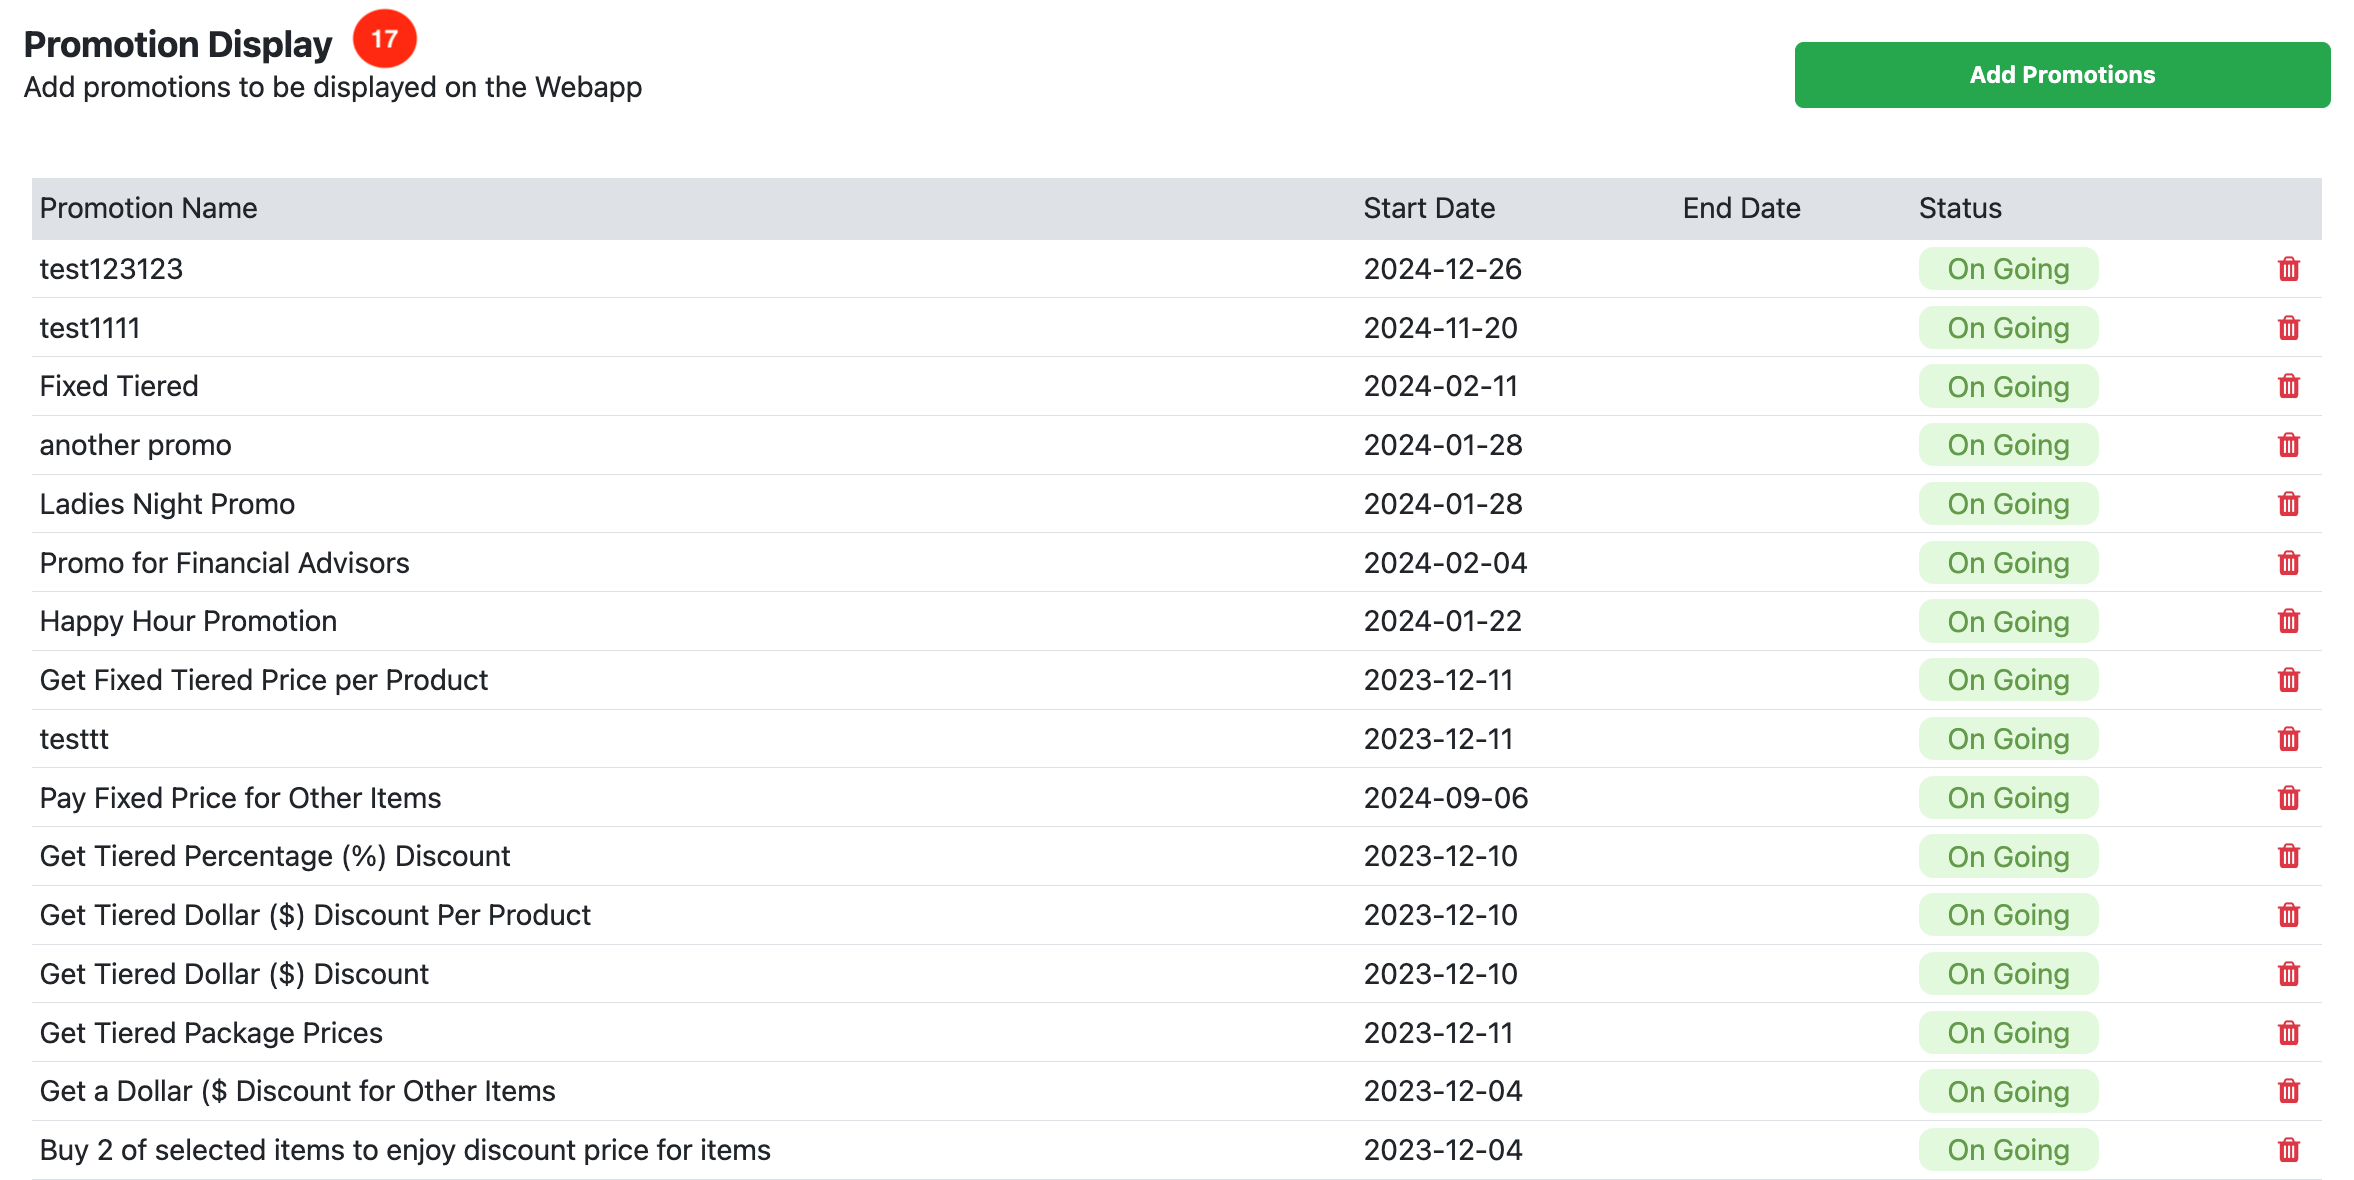Delete the Ladies Night Promo entry
The image size is (2354, 1180).
[x=2288, y=504]
